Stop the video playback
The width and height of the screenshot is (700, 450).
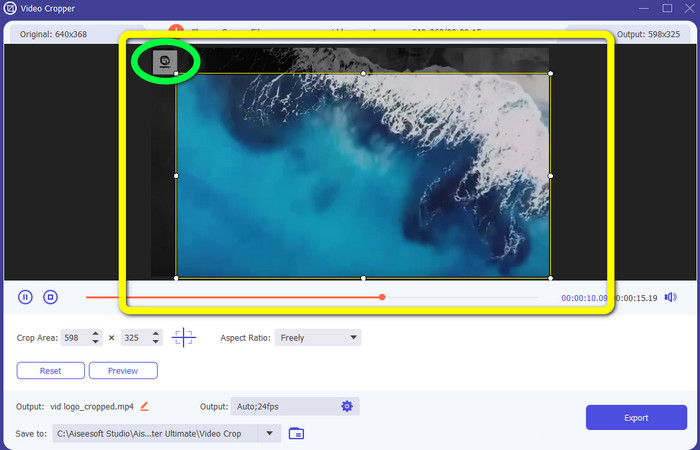click(50, 297)
